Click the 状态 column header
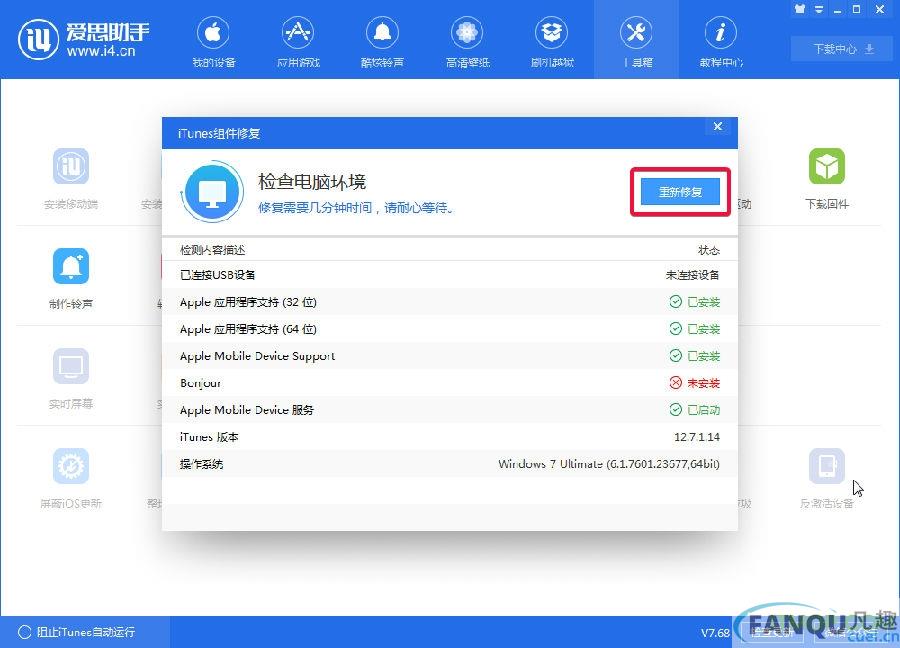The image size is (900, 648). coord(708,250)
